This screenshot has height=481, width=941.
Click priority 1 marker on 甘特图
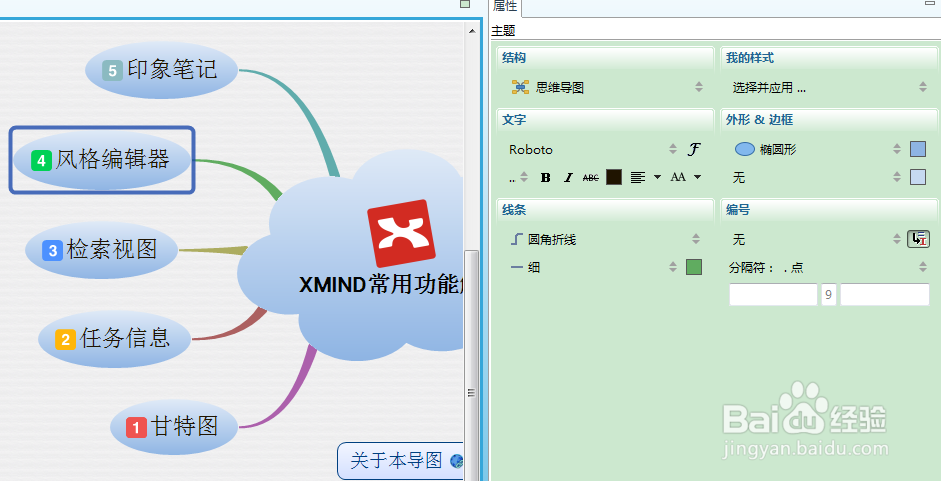tap(136, 428)
